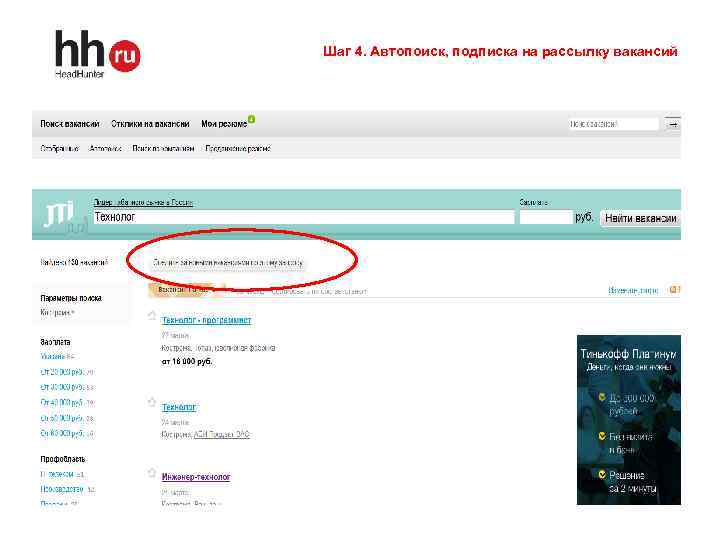Open the submenu item right of Поиск по компании

238,148
